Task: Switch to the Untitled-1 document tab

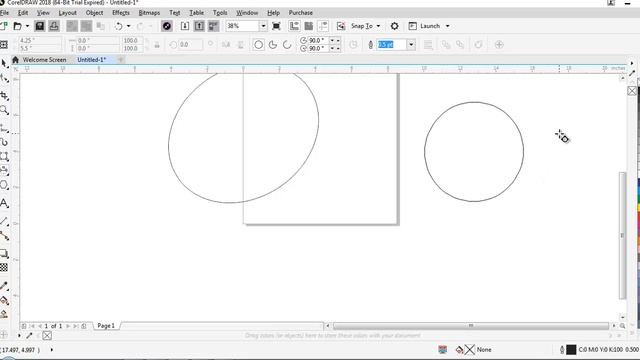Action: coord(91,60)
